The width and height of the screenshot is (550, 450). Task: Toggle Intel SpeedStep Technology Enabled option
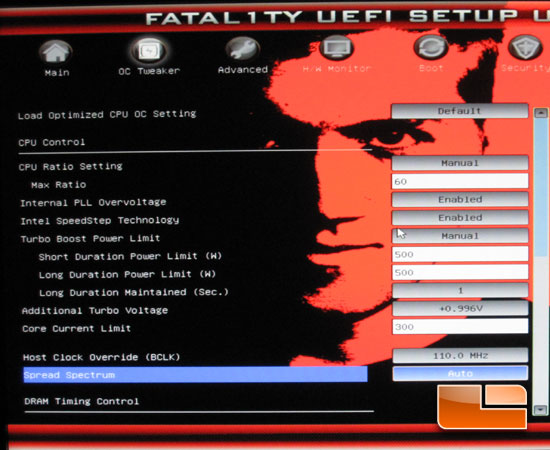pos(460,218)
